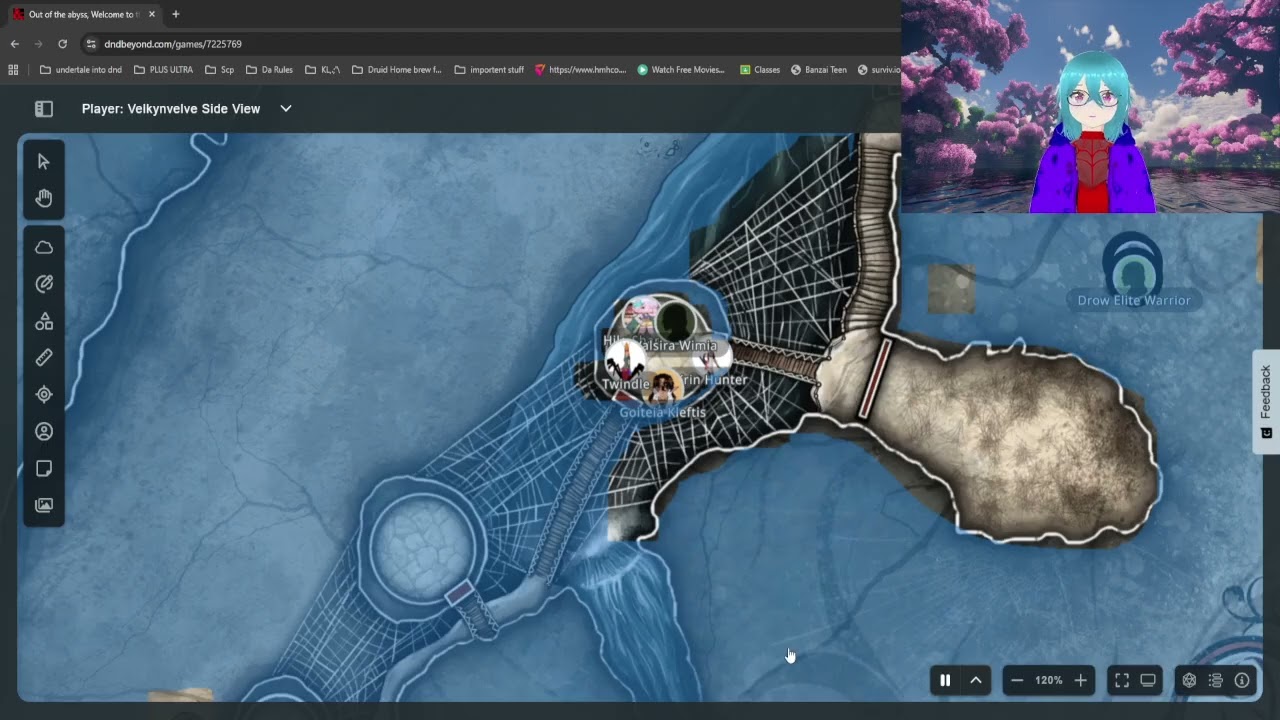Go back in browser history
The height and width of the screenshot is (720, 1280).
pos(15,44)
